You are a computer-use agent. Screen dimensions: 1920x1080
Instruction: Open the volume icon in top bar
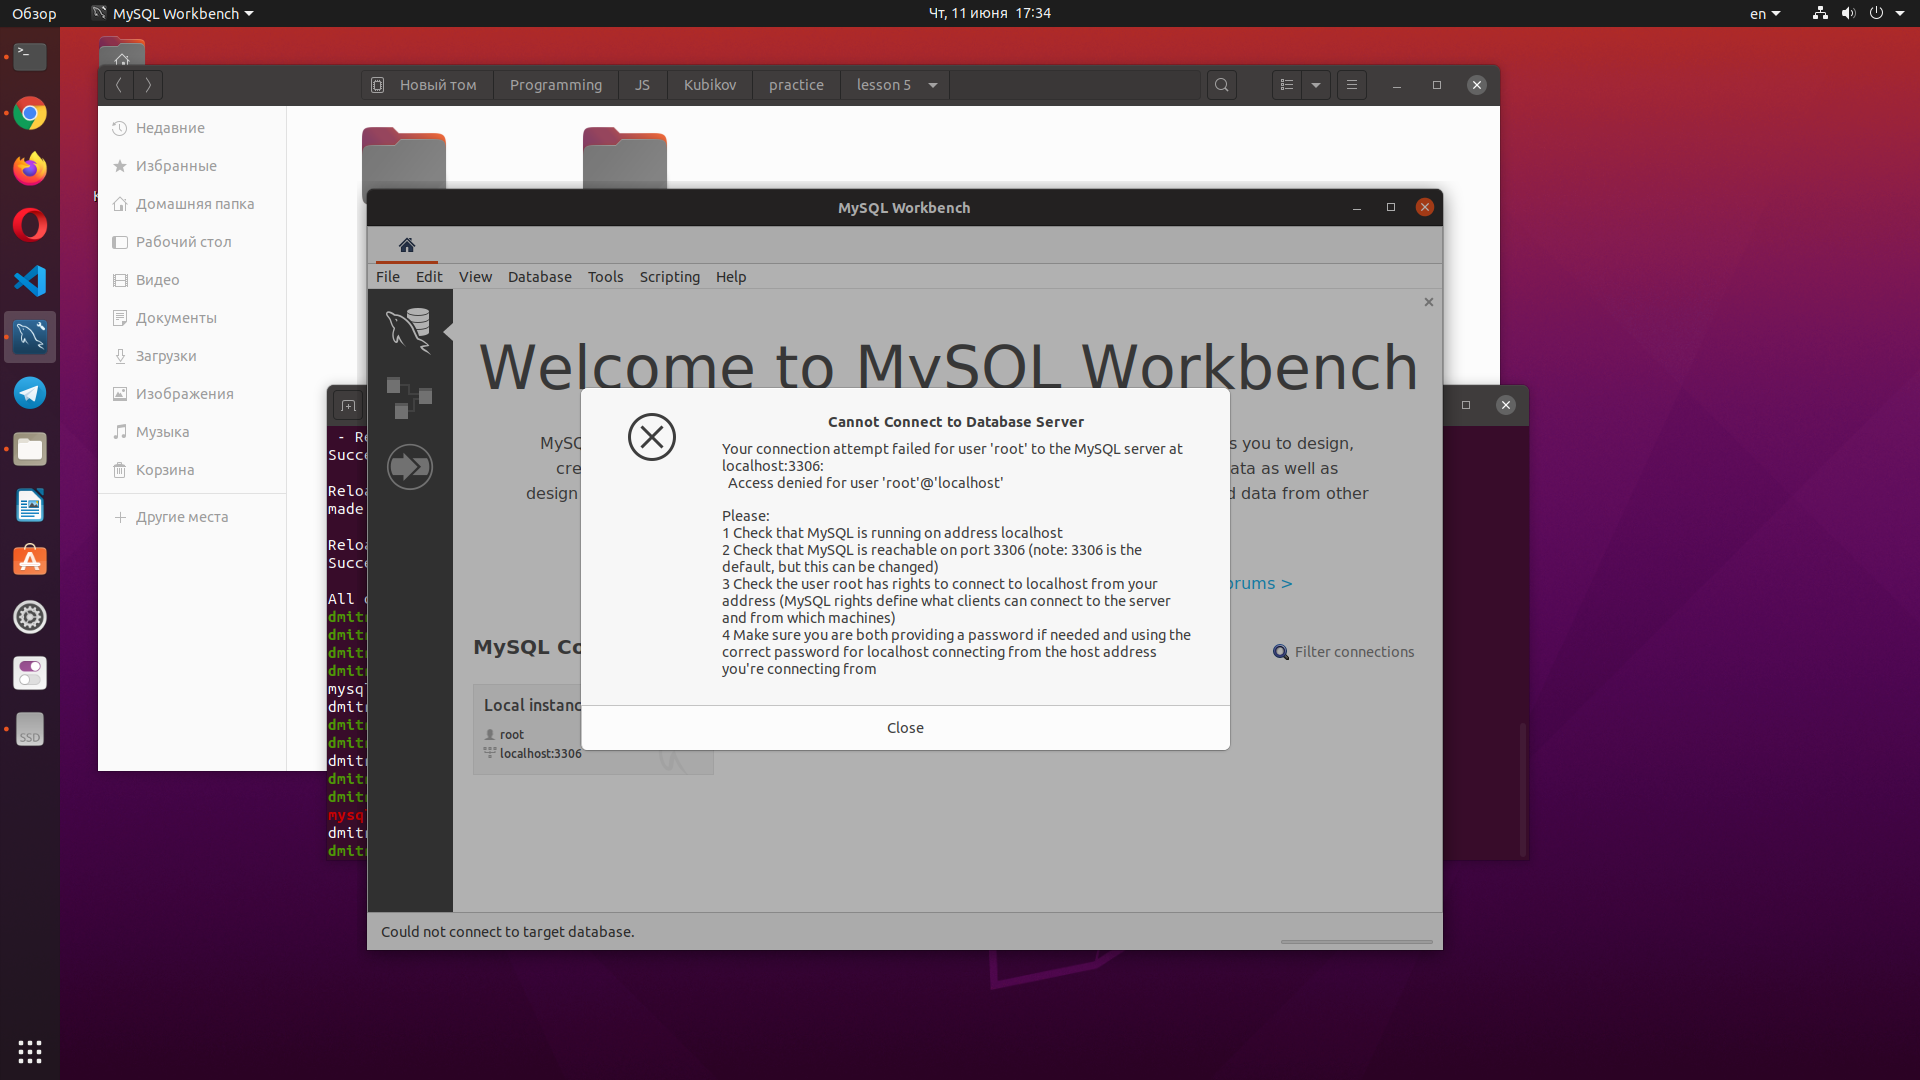[x=1848, y=13]
